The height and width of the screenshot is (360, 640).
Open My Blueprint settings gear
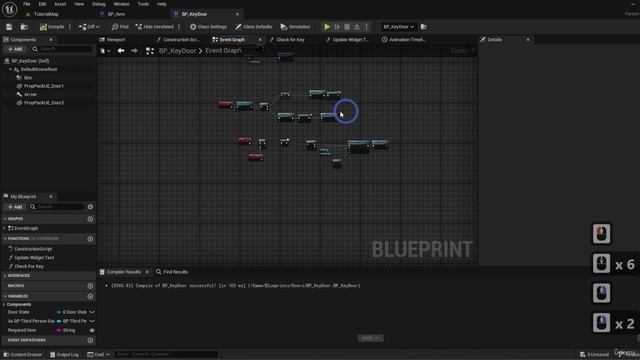tap(90, 207)
